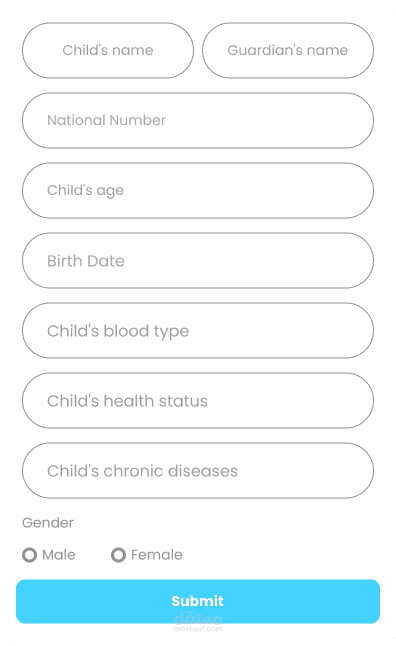Click the 'Guardian's name' placeholder text

click(288, 50)
